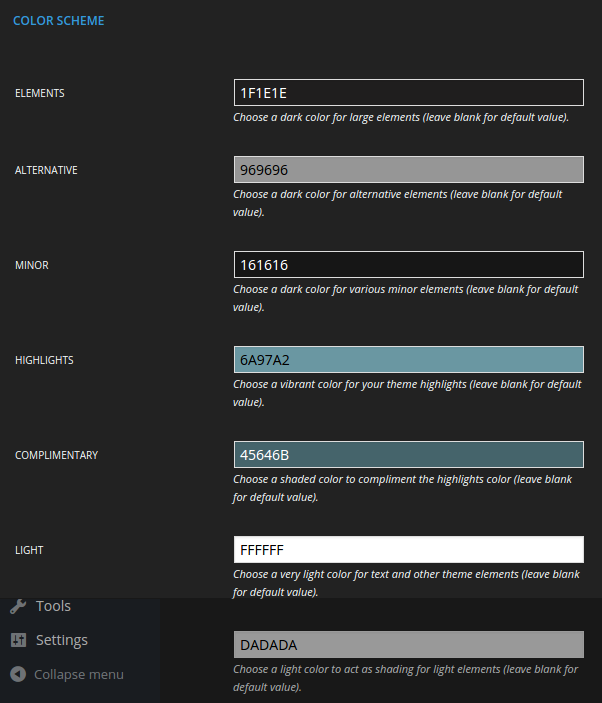Click the COLOR SCHEME section heading
Screen dimensions: 602x703
[58, 20]
